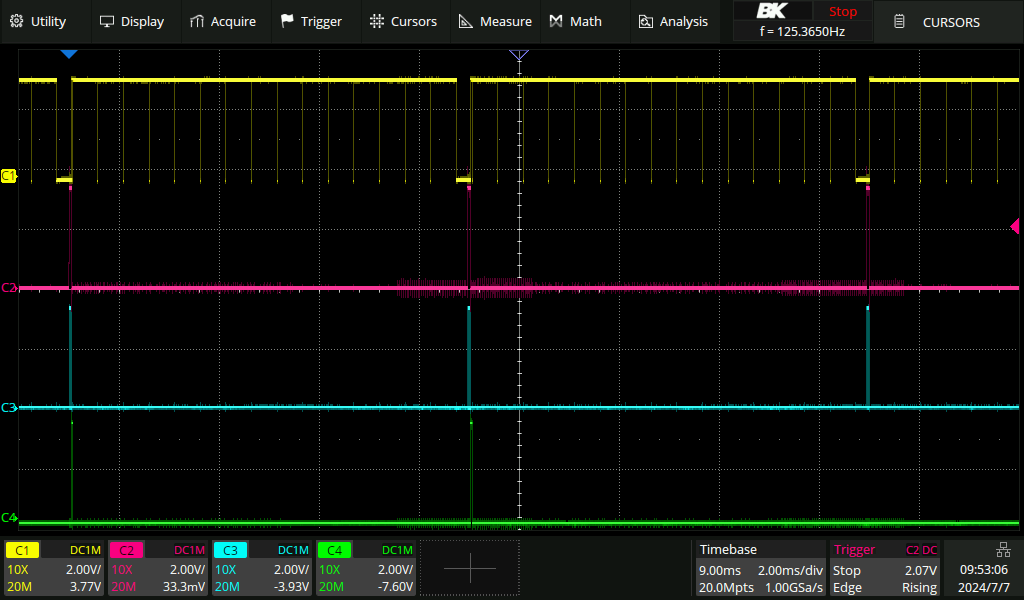Click the Math M icon
Viewport: 1024px width, 600px height.
pos(556,22)
